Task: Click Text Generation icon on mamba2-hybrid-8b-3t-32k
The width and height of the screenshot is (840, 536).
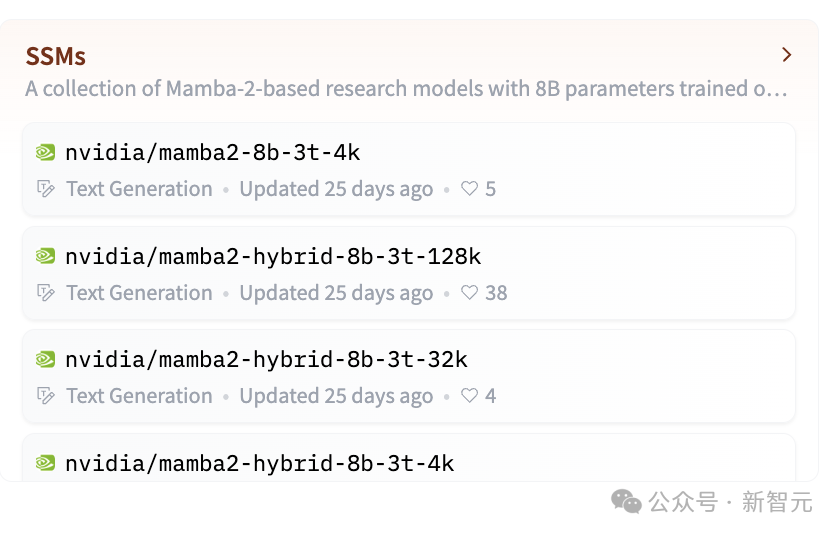Action: pos(45,396)
